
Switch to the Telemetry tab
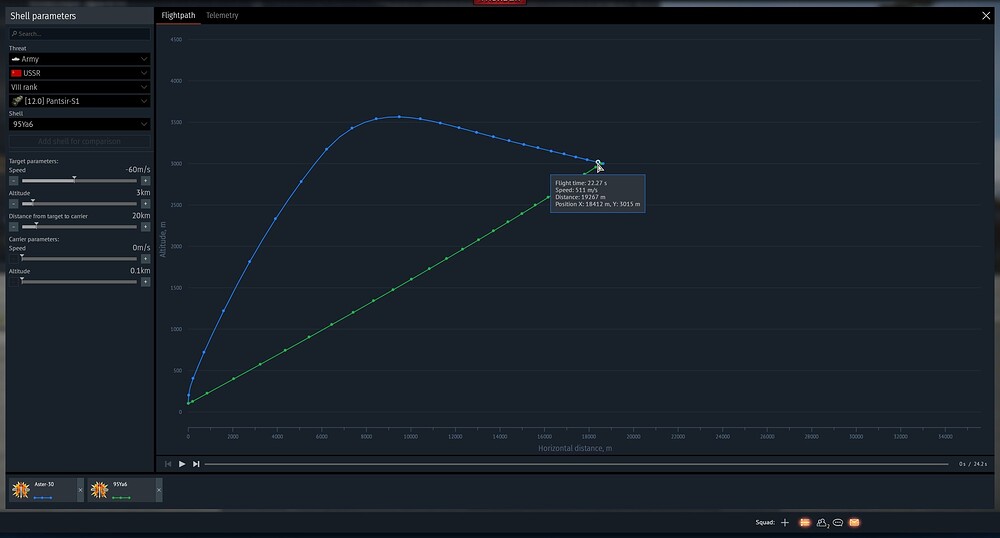pyautogui.click(x=222, y=15)
